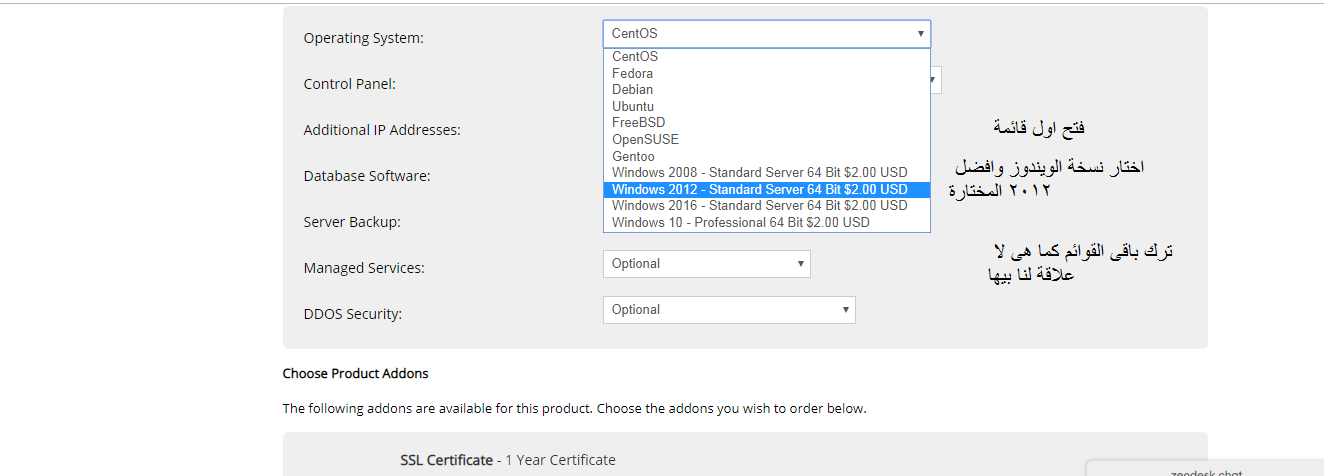Expand the Control Panel dropdown arrow
Image resolution: width=1324 pixels, height=476 pixels.
[x=935, y=80]
